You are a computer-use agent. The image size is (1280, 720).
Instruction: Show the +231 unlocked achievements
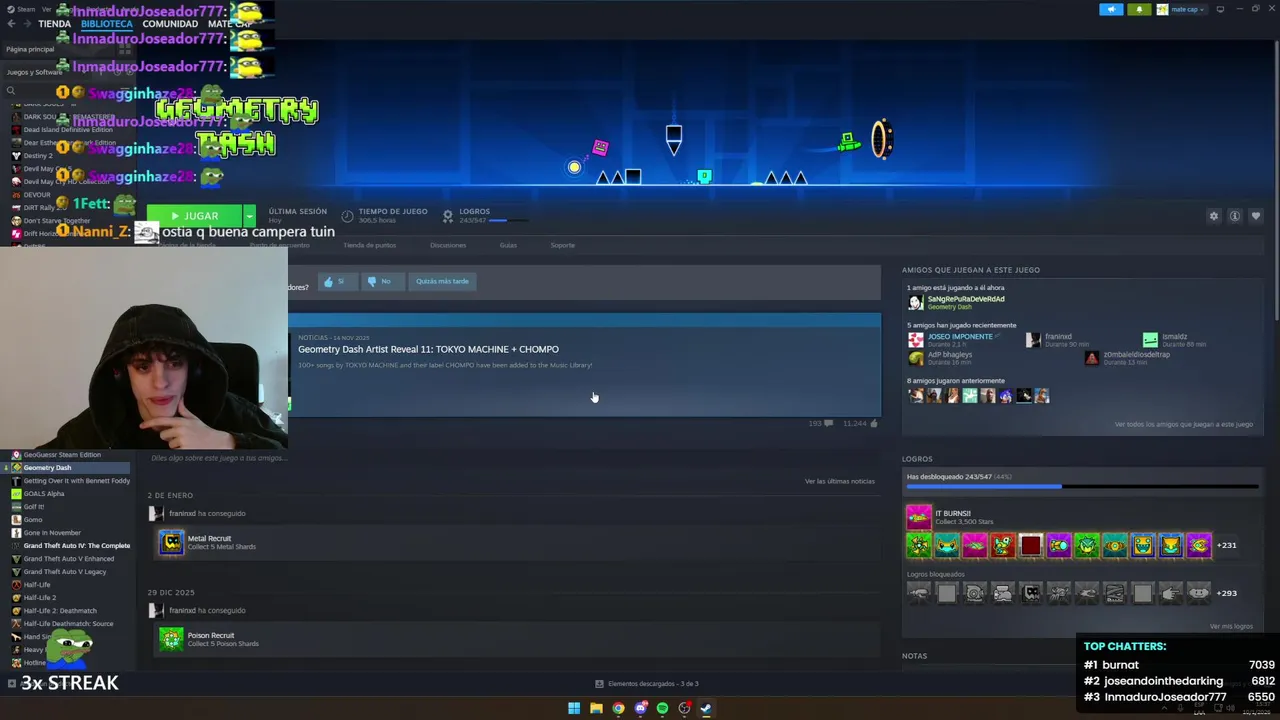coord(1227,545)
